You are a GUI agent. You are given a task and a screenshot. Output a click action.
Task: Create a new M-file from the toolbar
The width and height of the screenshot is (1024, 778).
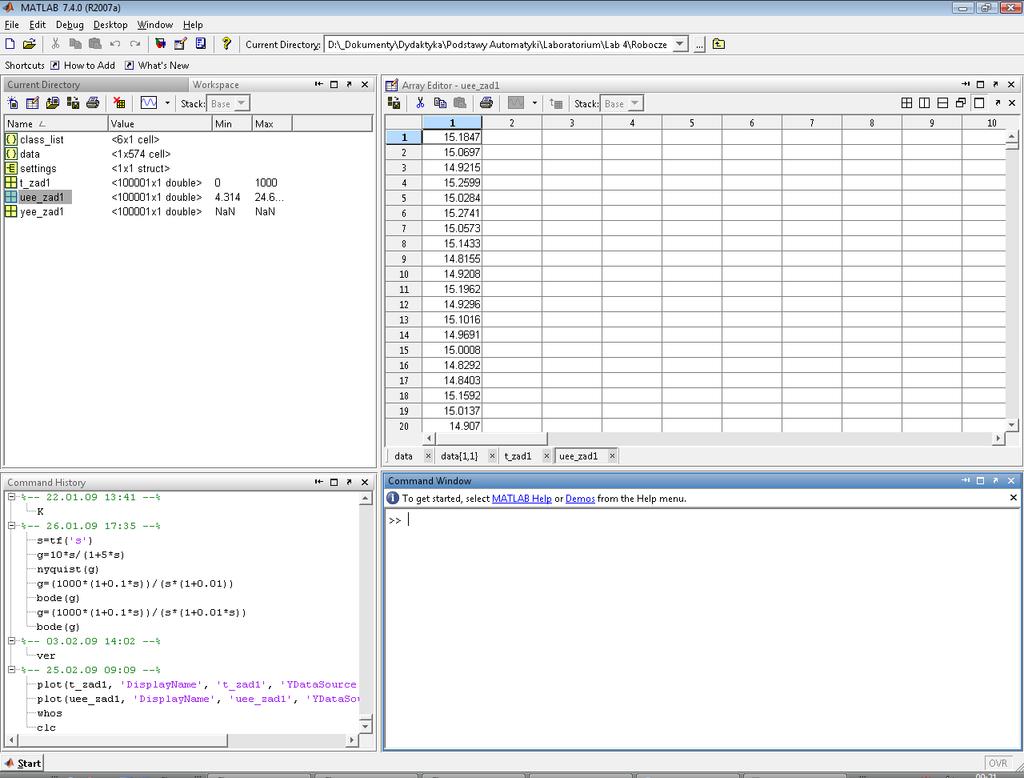[10, 44]
